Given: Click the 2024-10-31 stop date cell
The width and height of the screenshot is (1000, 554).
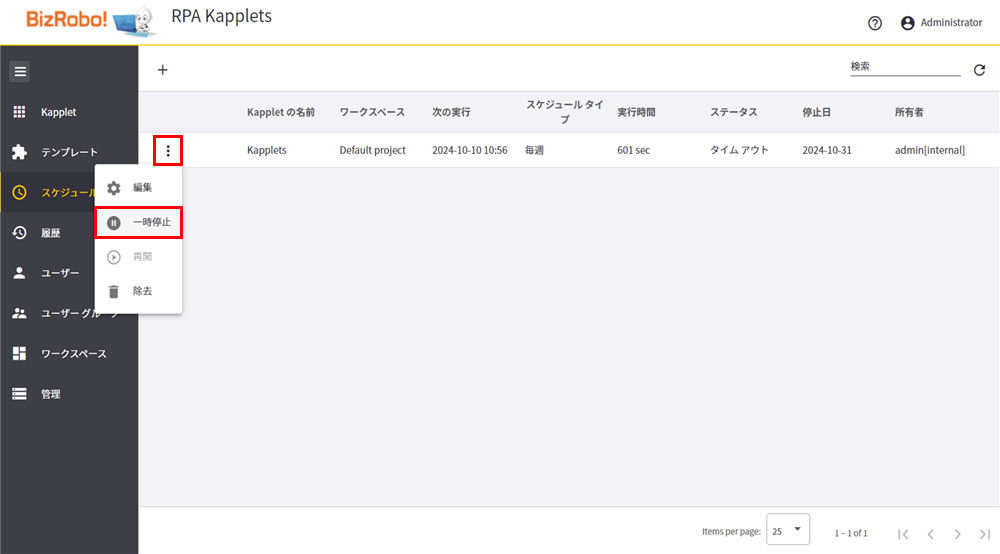Looking at the screenshot, I should (x=827, y=150).
